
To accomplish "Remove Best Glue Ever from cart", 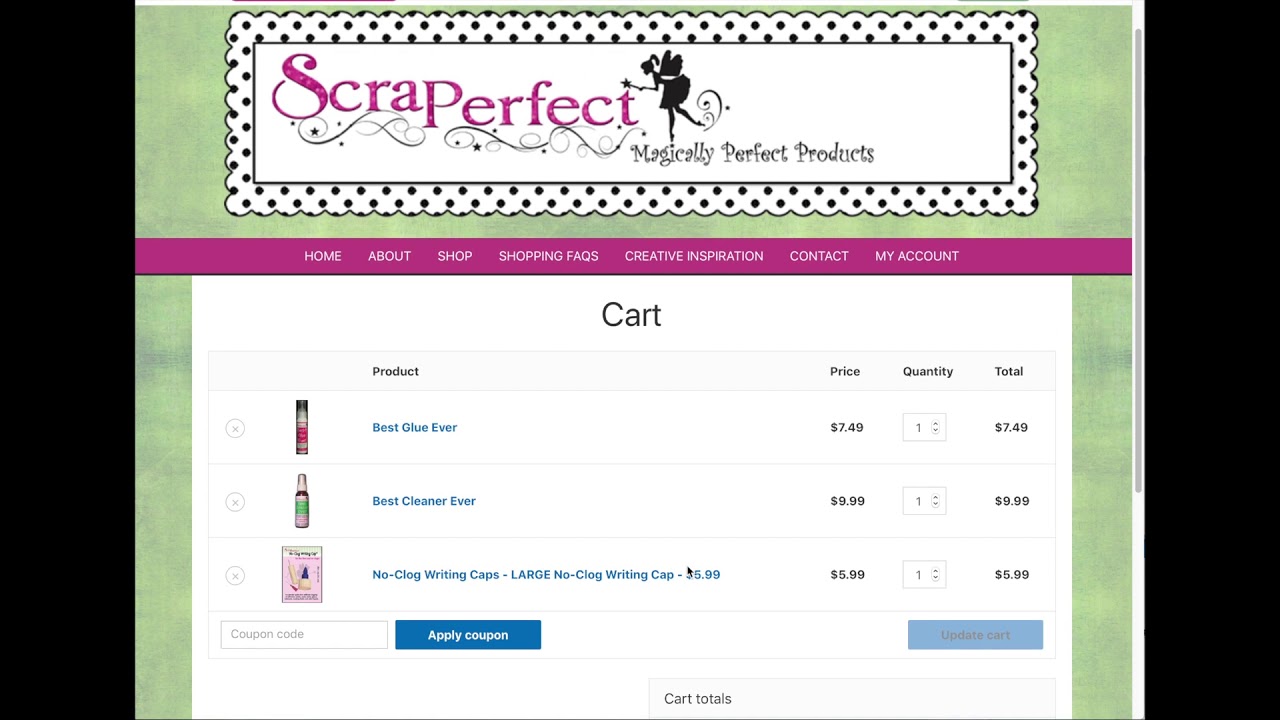I will (235, 428).
